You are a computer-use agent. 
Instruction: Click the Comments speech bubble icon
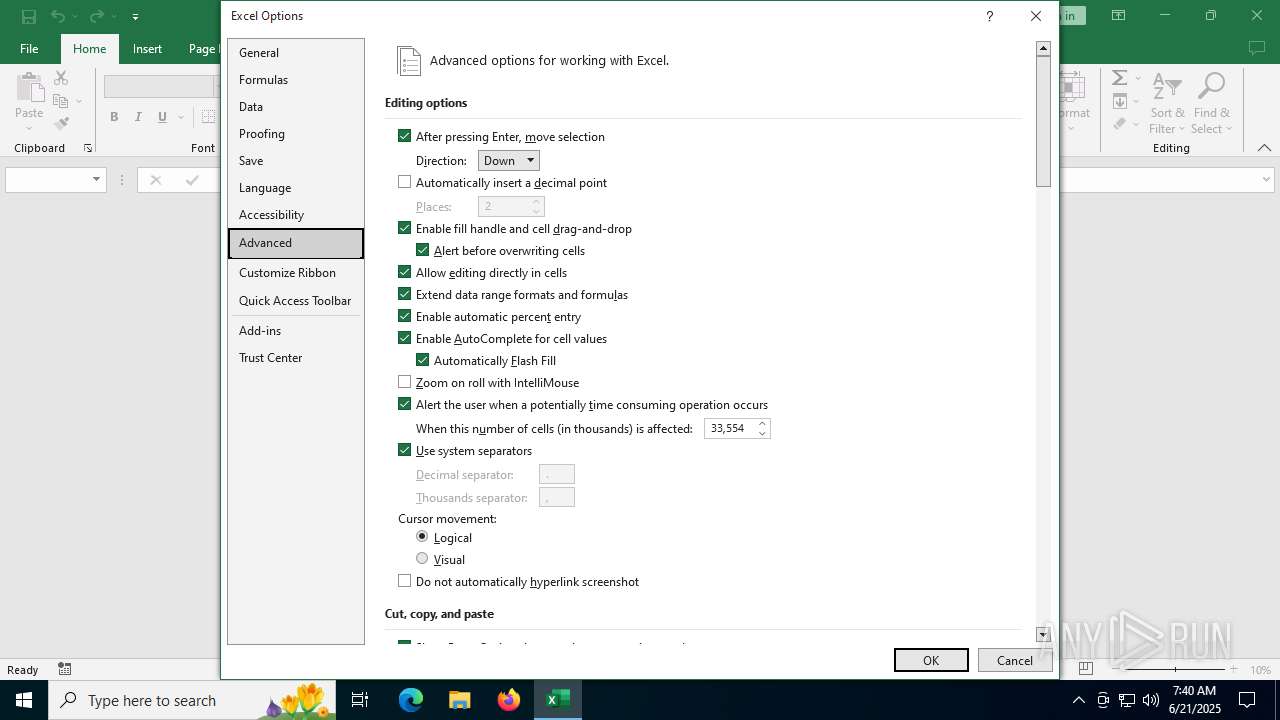point(1257,48)
